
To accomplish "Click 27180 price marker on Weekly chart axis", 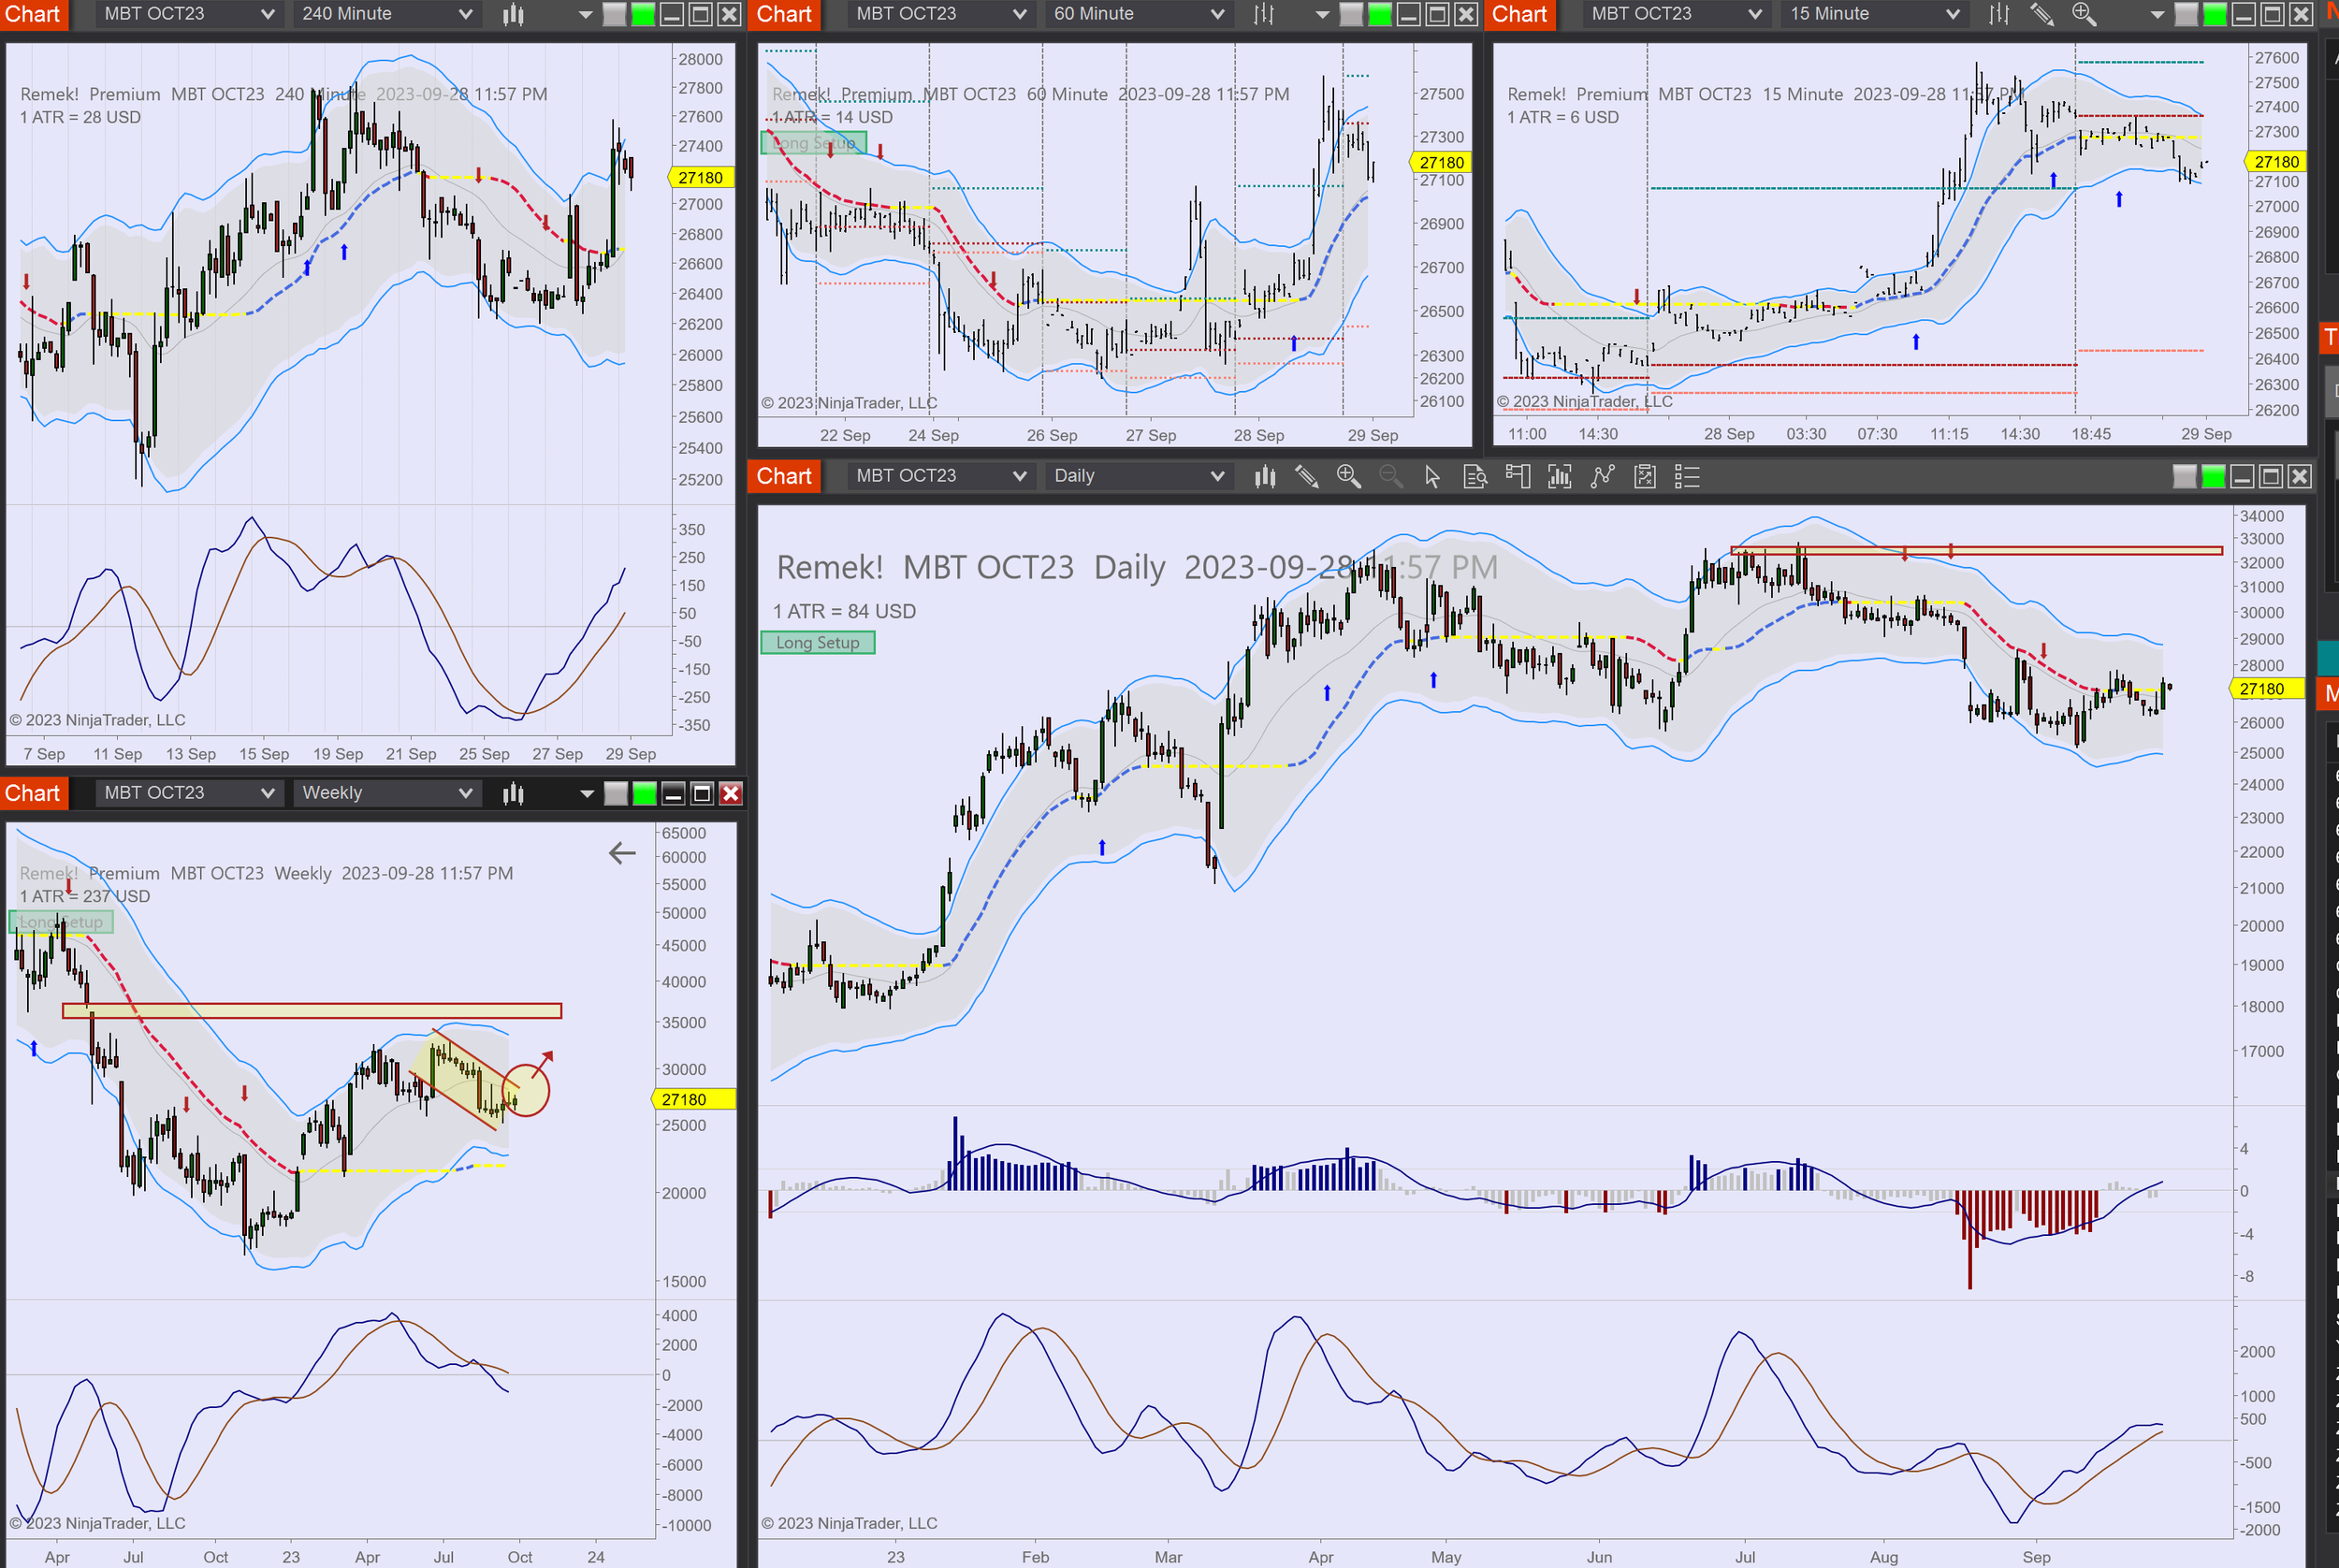I will [x=692, y=1099].
